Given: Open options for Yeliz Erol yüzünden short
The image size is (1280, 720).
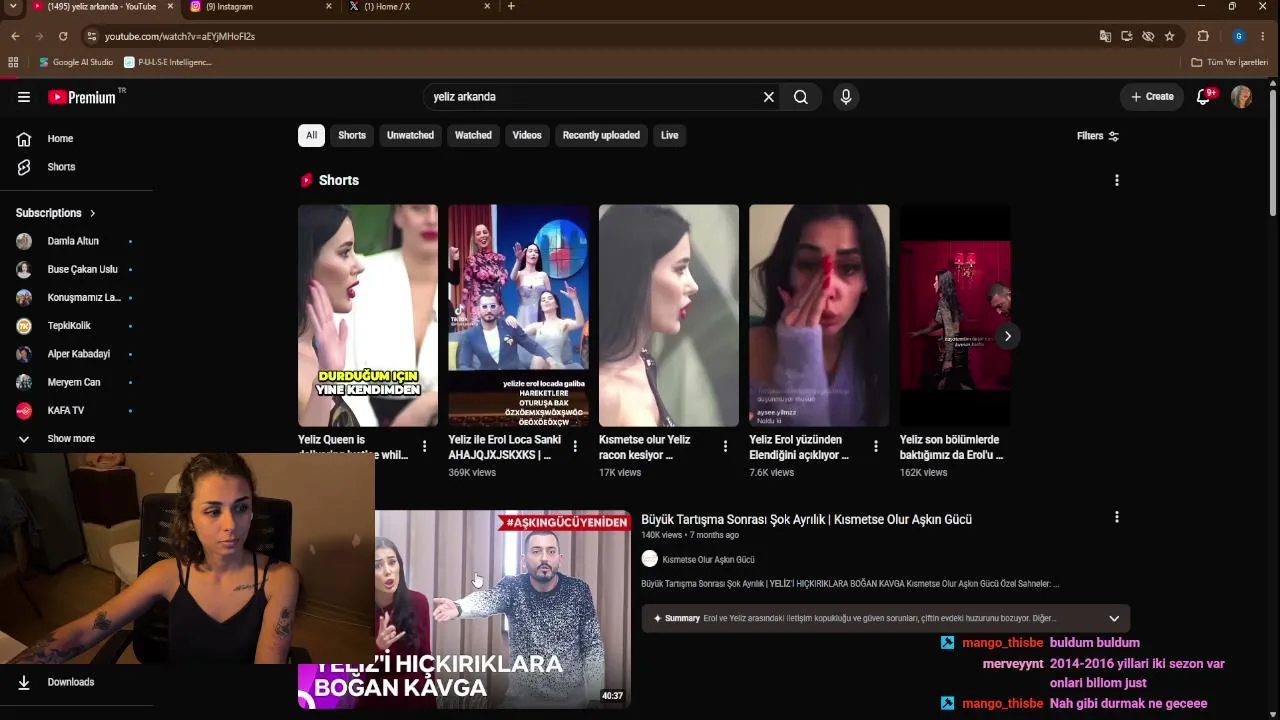Looking at the screenshot, I should [x=876, y=446].
